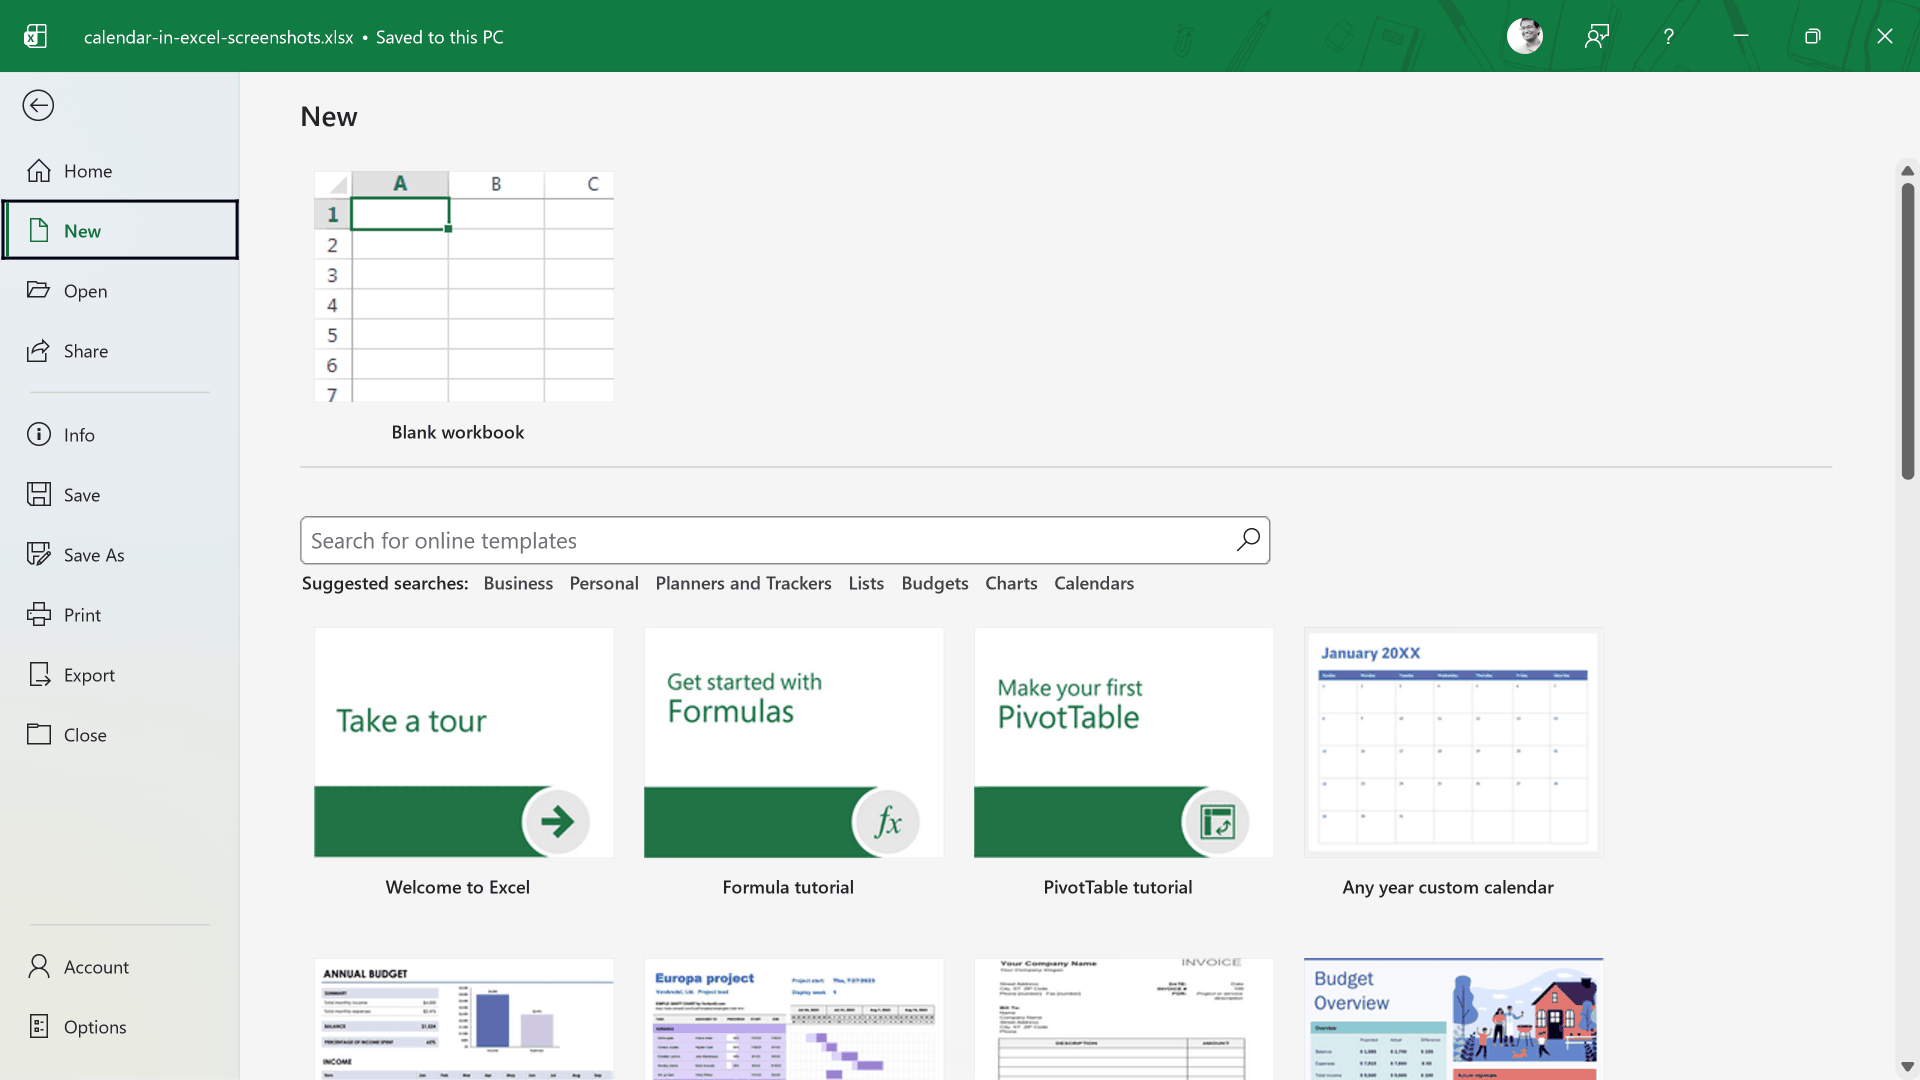
Task: Click the Charts suggested search link
Action: (x=1011, y=583)
